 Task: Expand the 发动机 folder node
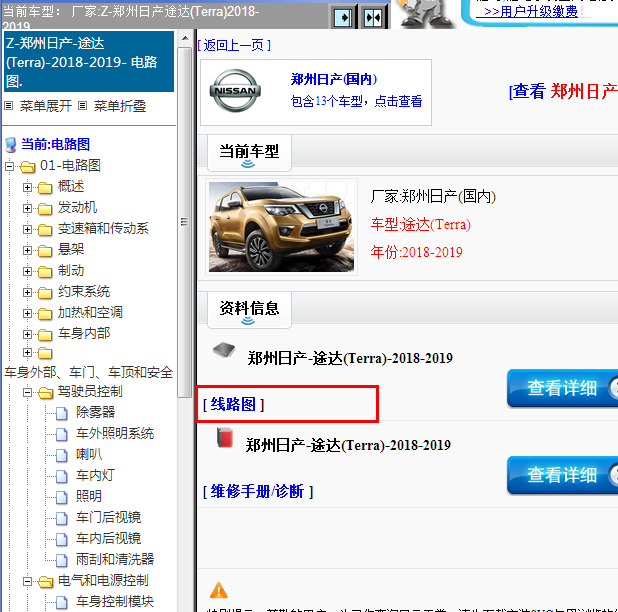pos(27,208)
